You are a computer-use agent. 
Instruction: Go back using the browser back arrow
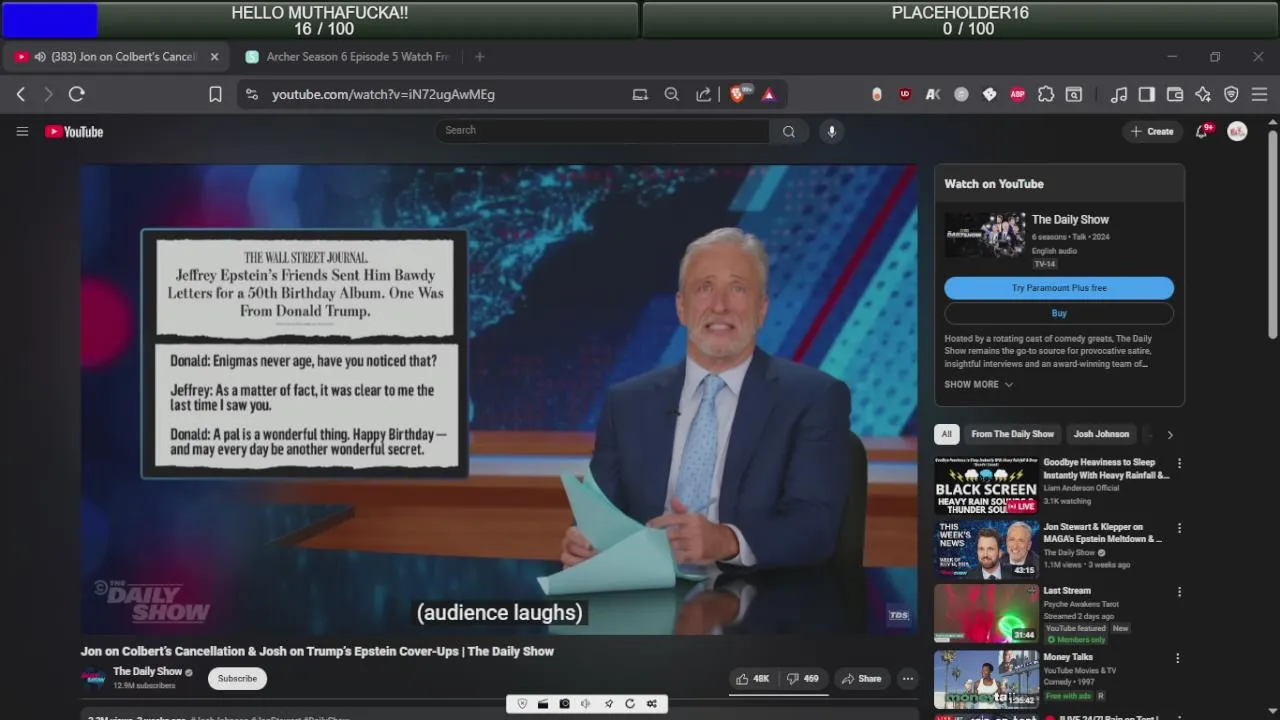tap(21, 94)
